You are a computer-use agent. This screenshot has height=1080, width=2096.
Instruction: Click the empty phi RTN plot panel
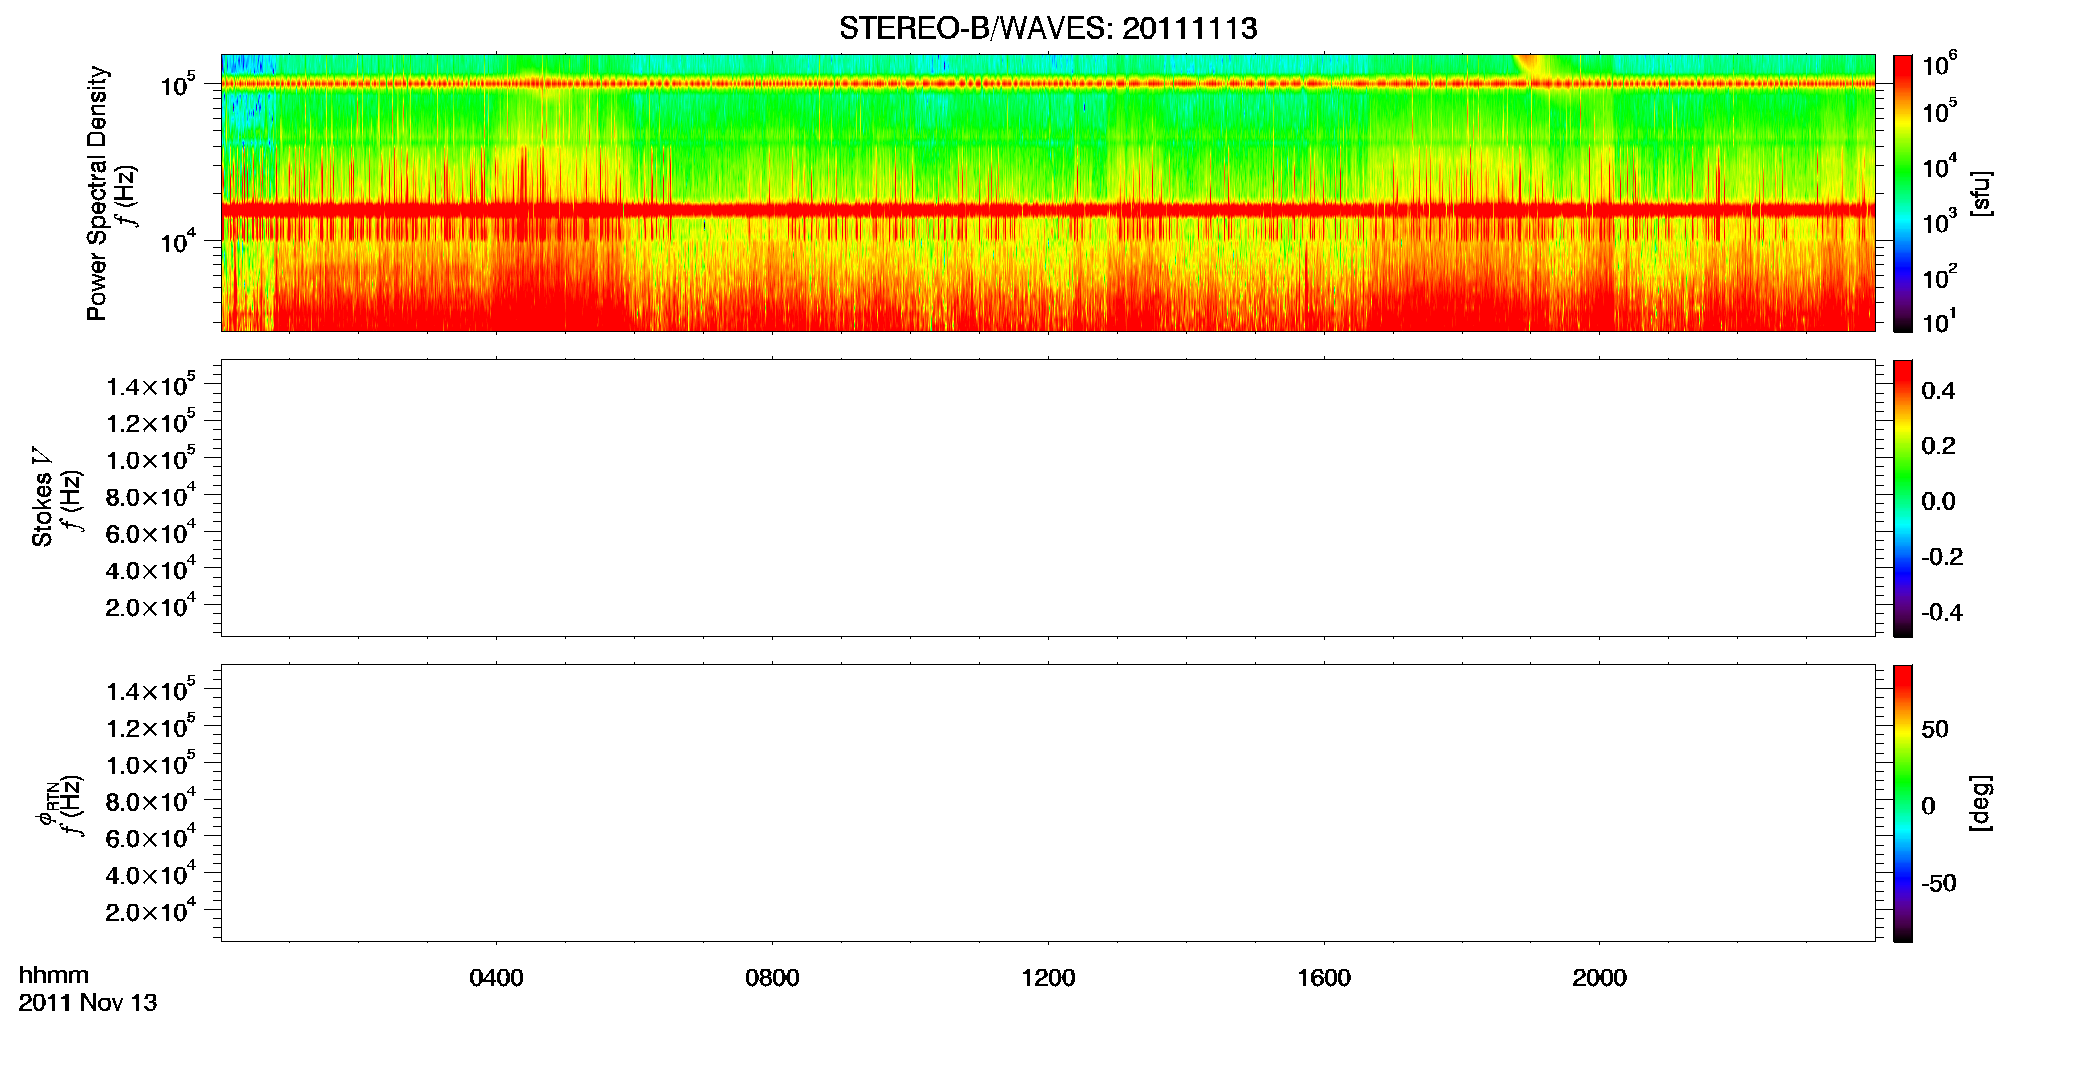click(1048, 802)
